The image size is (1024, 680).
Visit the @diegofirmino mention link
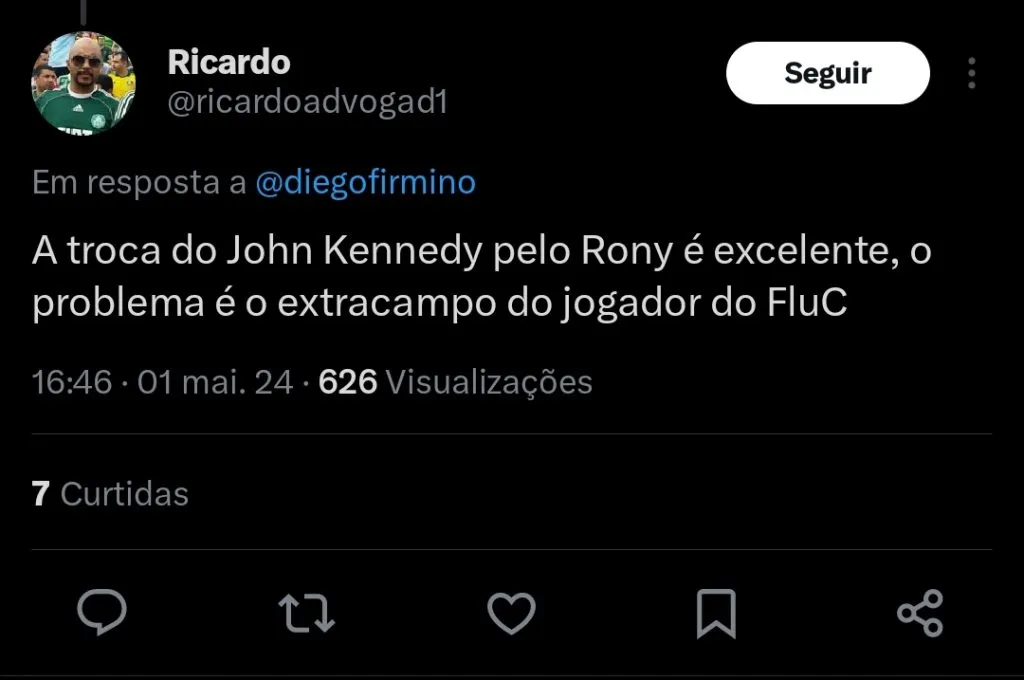366,183
